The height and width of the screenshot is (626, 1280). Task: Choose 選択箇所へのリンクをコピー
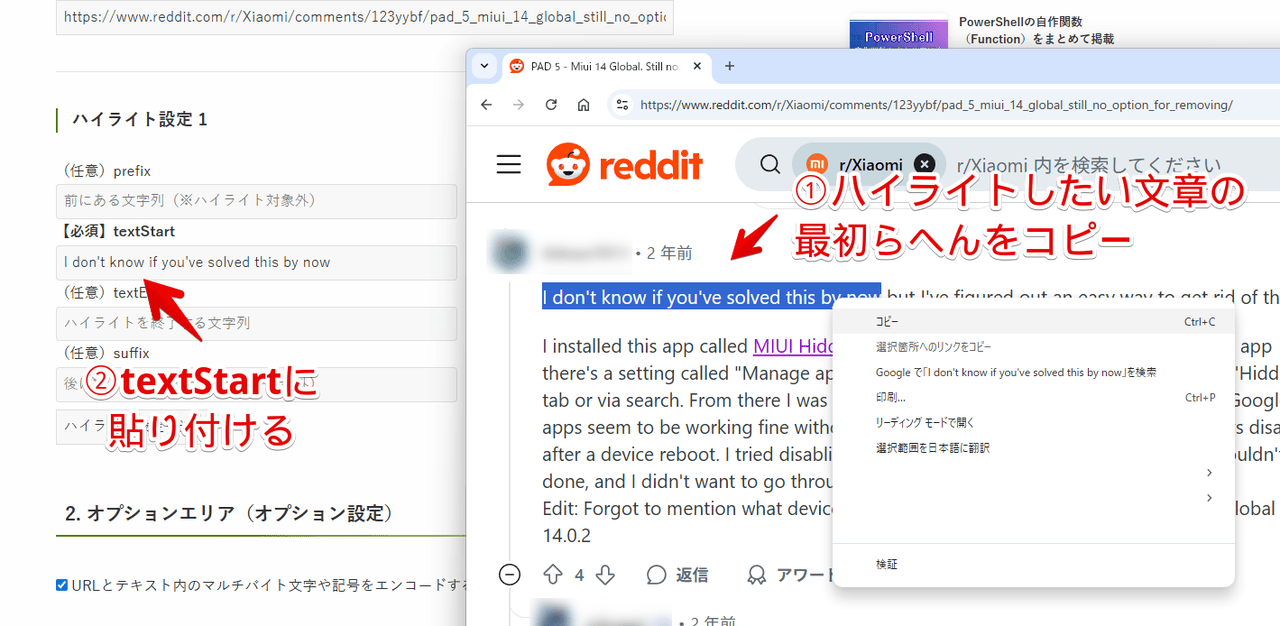1034,347
